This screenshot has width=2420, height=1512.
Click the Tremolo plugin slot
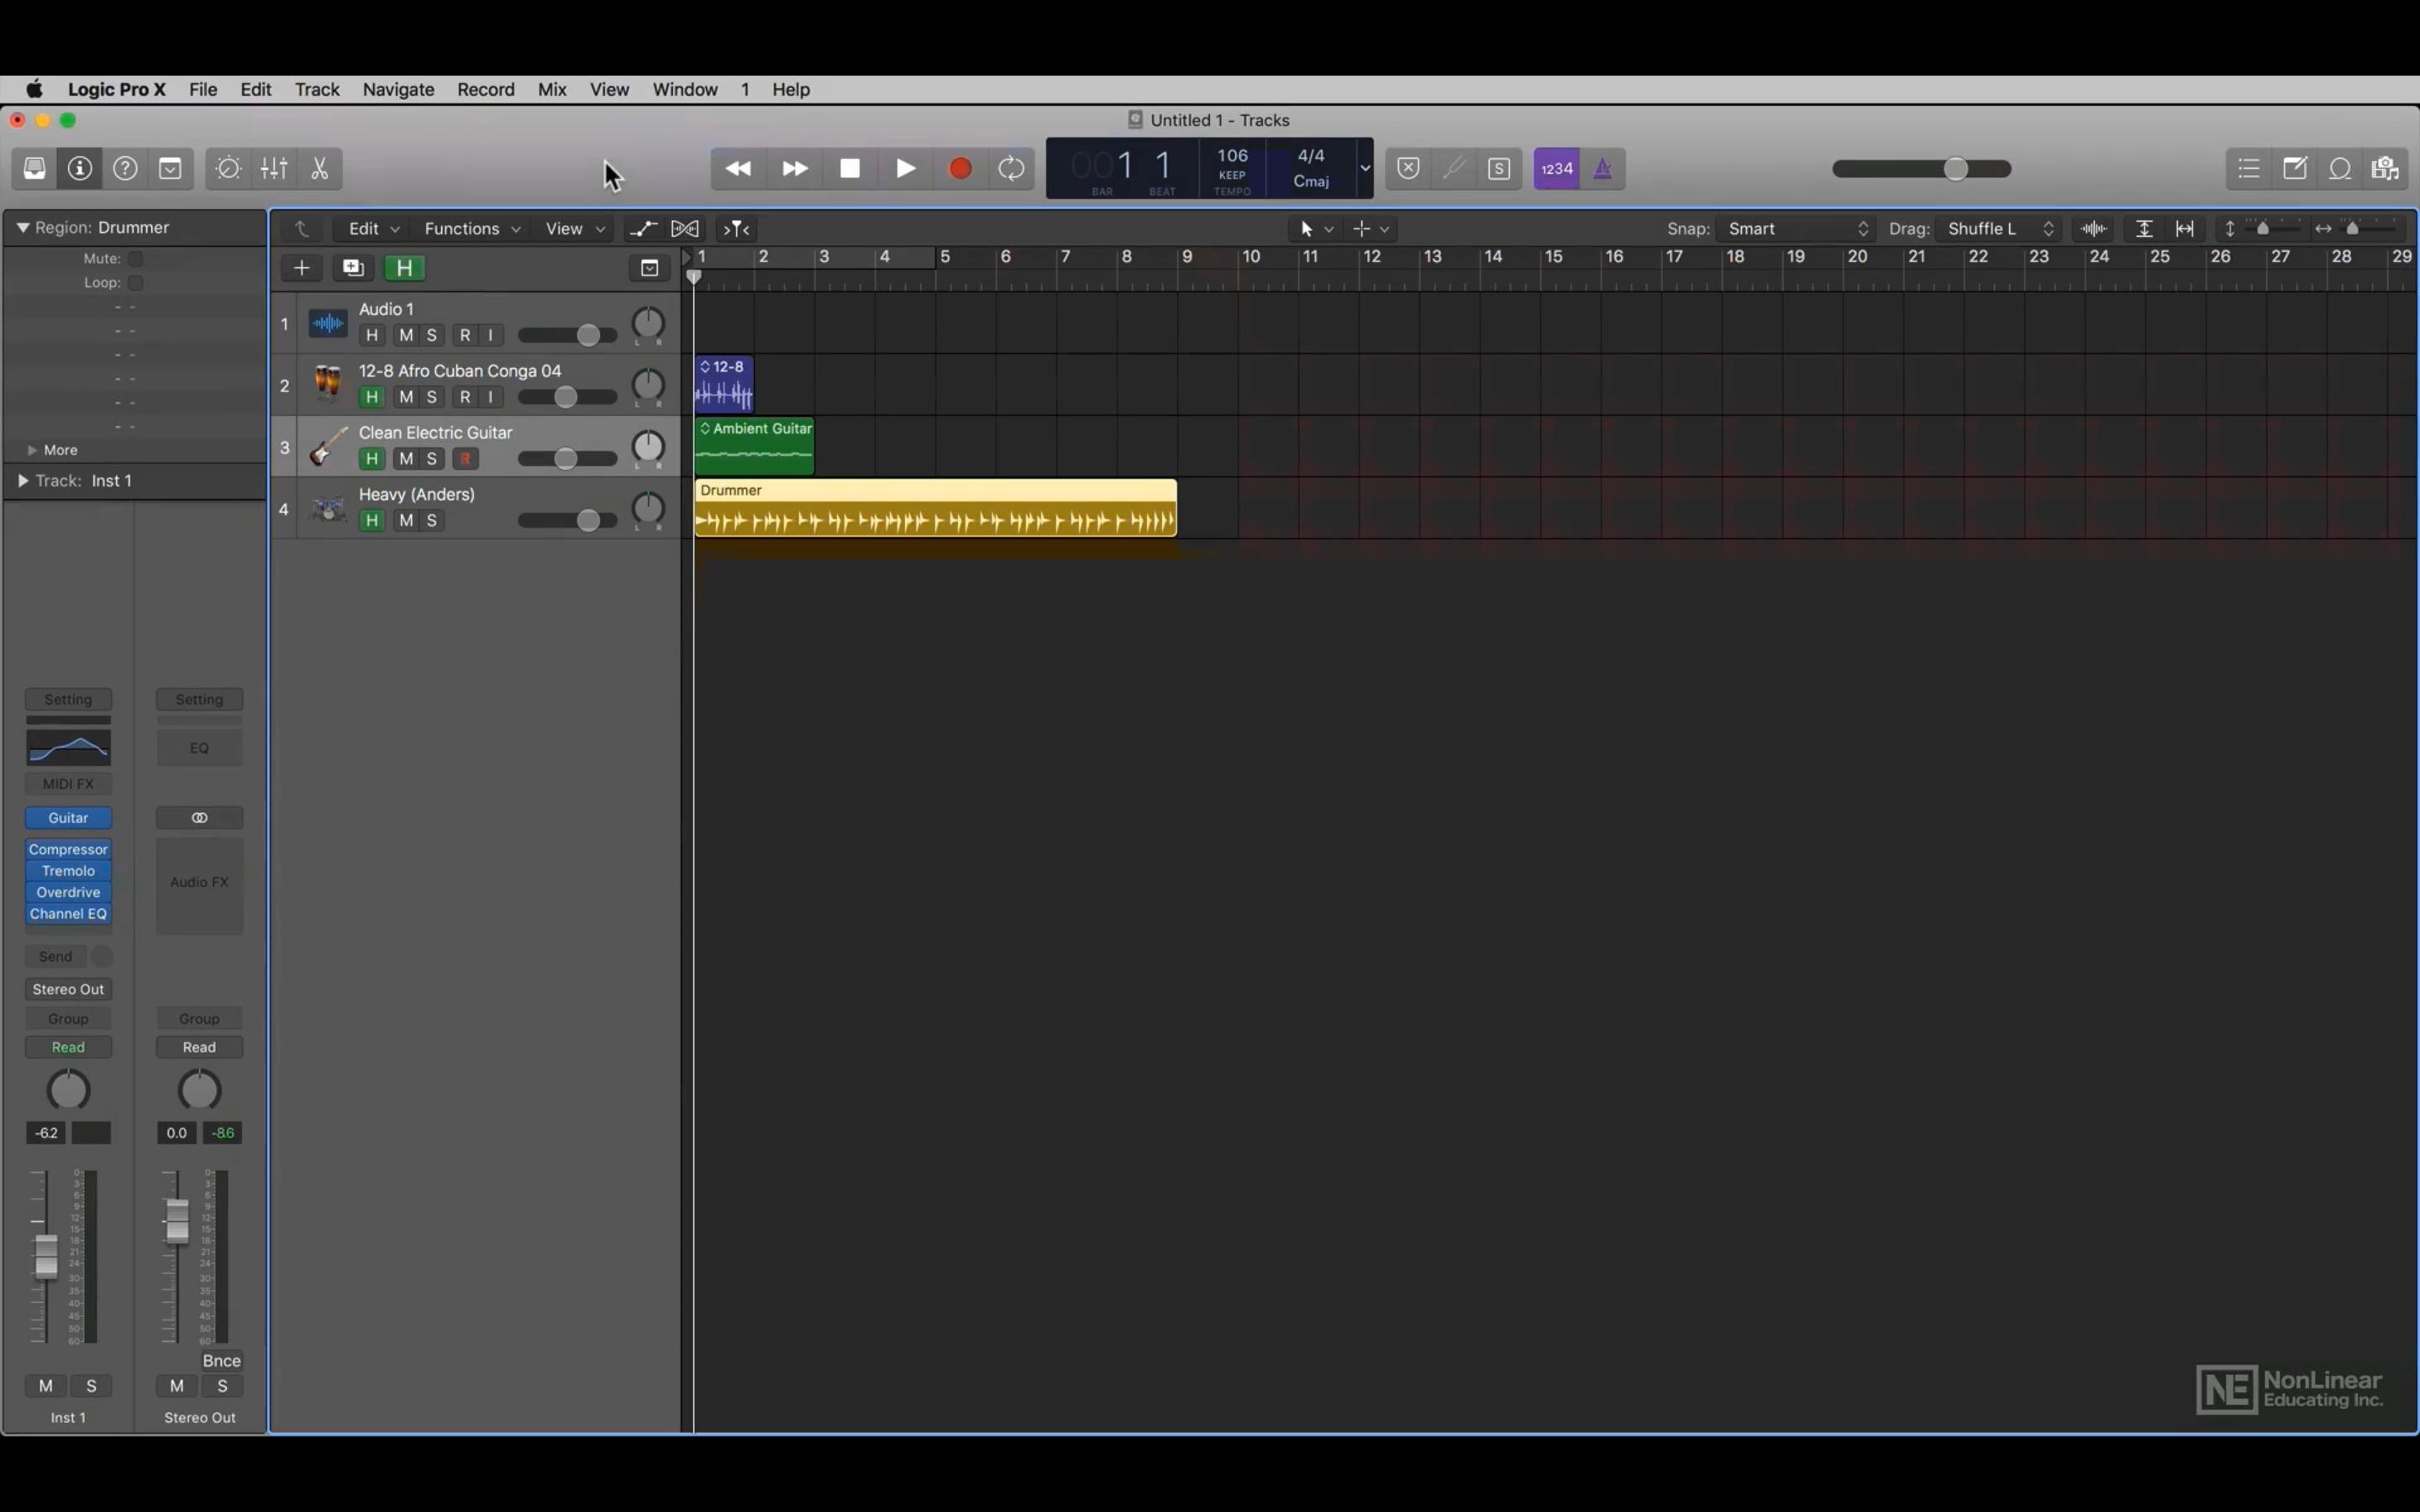click(68, 871)
